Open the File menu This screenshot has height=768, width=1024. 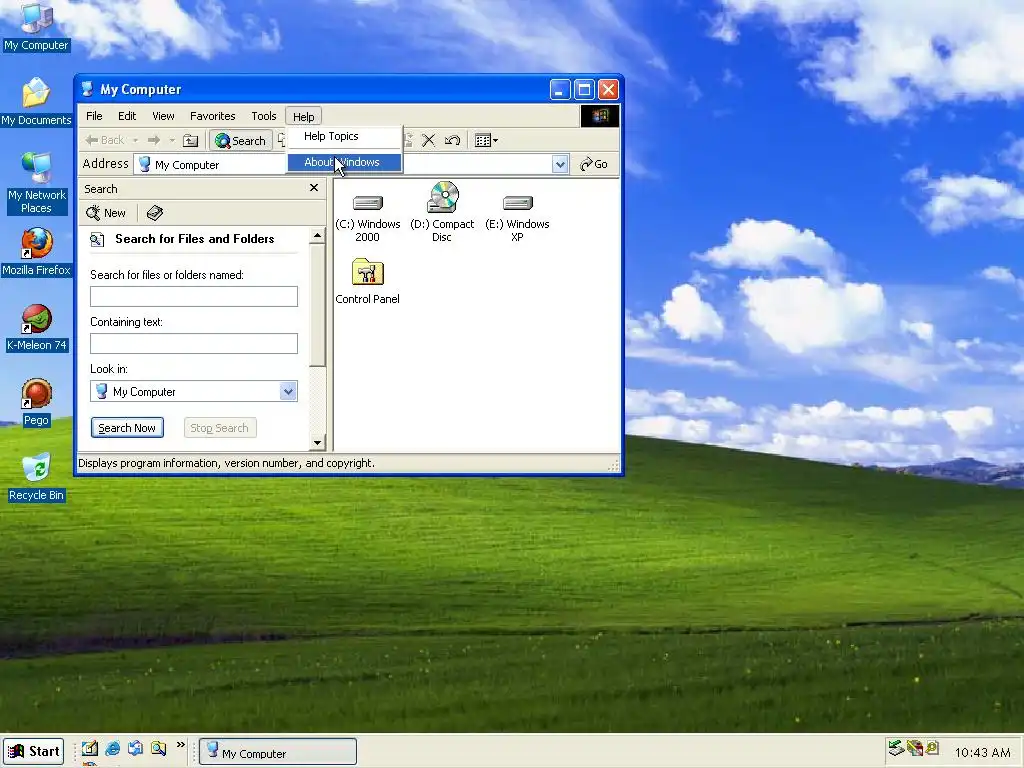(x=94, y=116)
